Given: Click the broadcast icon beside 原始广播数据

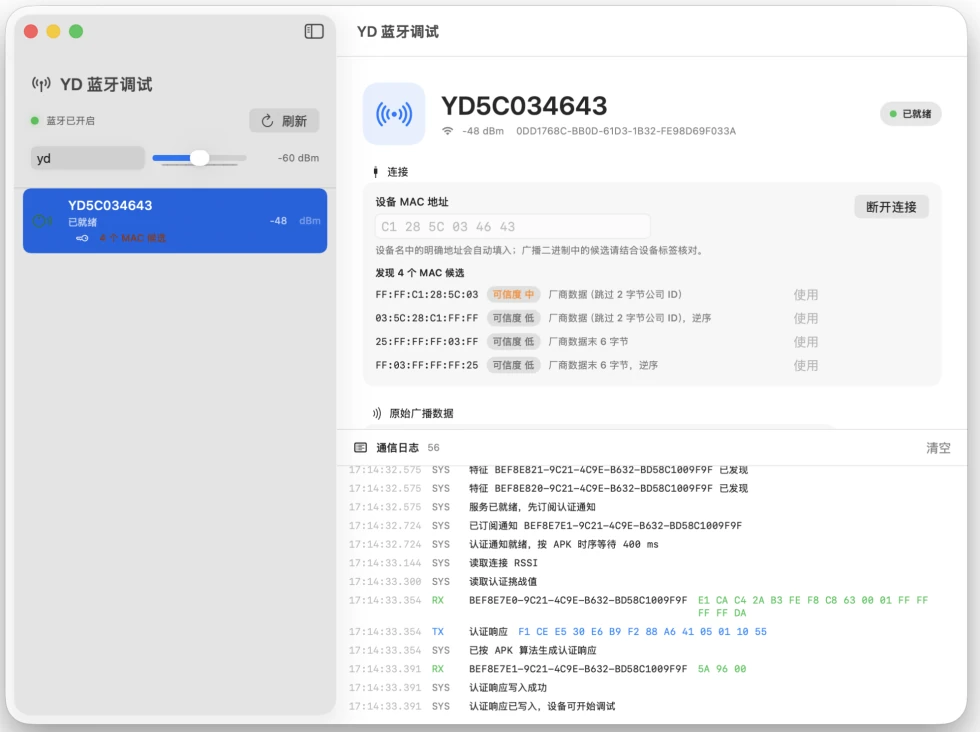Looking at the screenshot, I should coord(376,413).
